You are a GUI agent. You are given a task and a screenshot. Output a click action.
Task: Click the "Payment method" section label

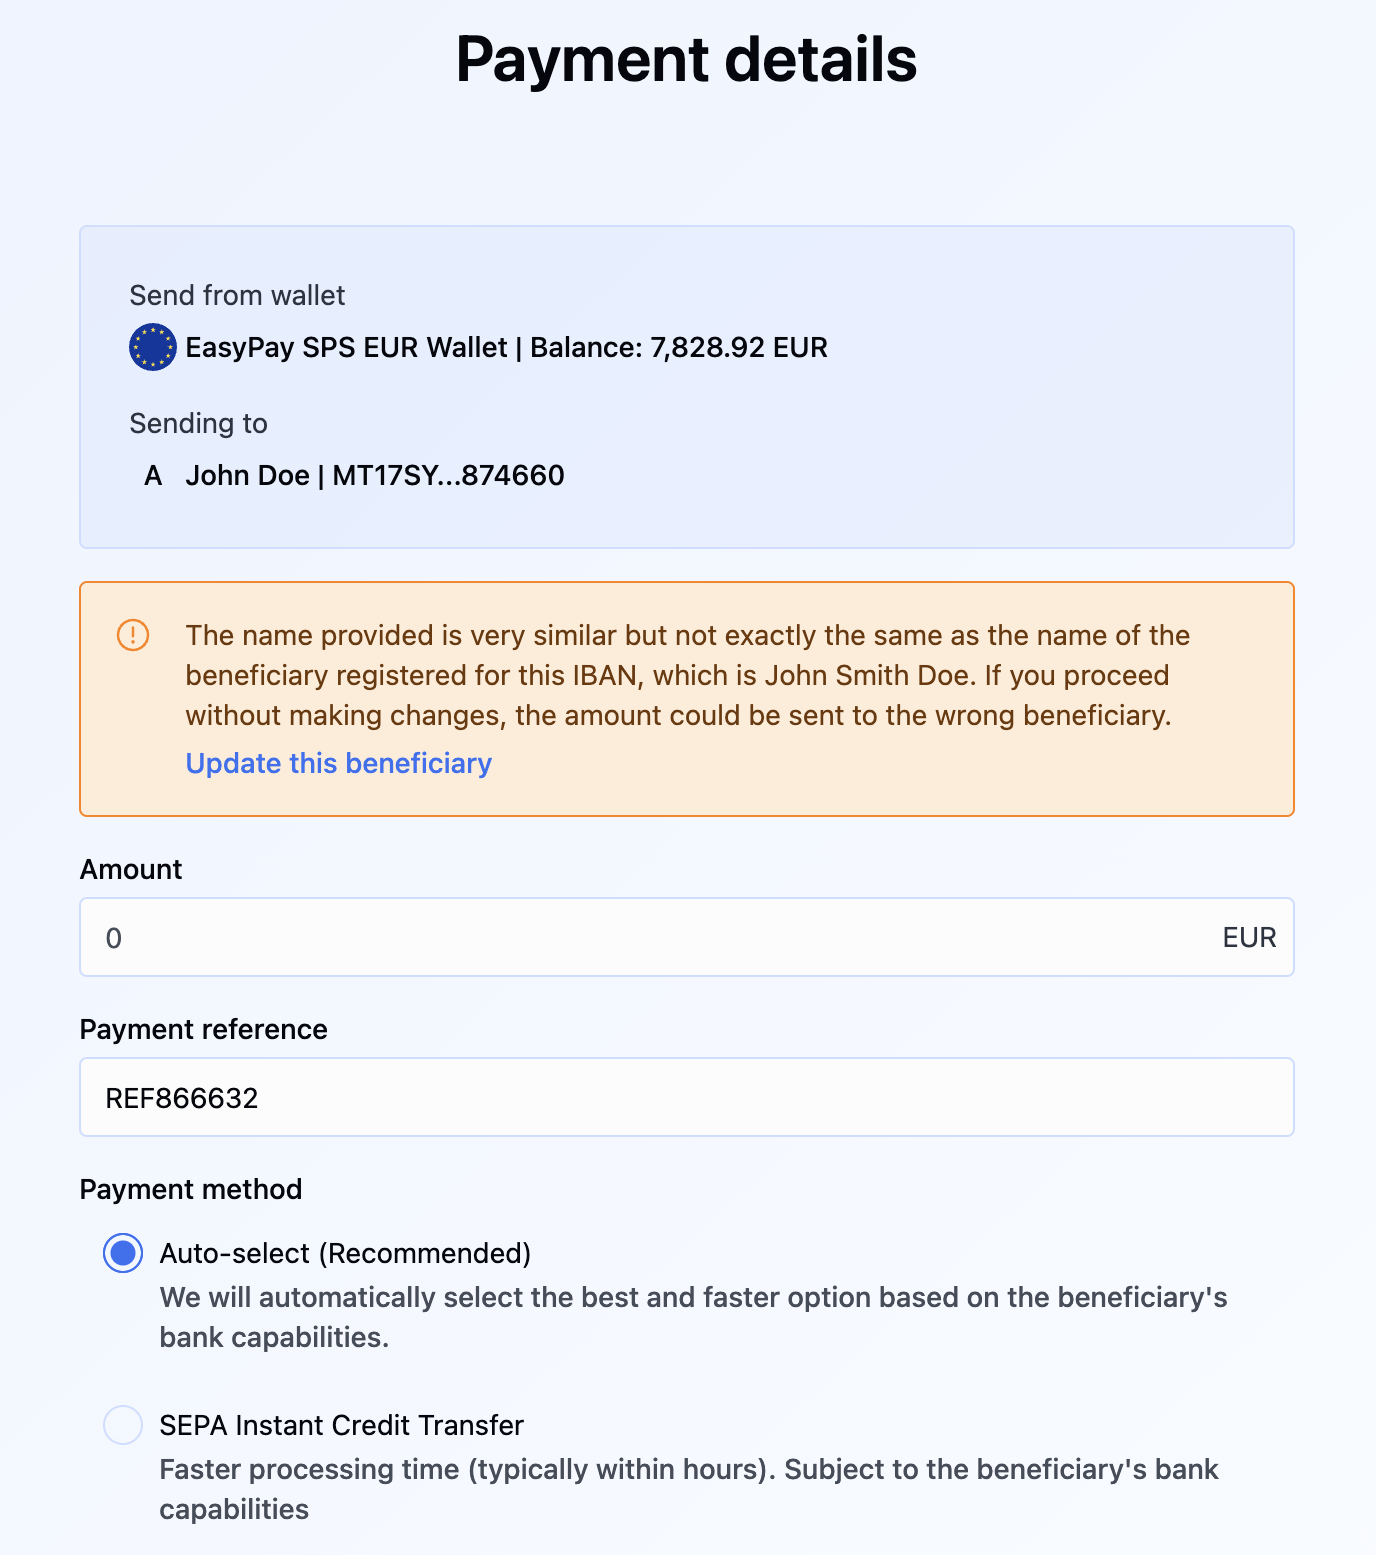tap(190, 1189)
